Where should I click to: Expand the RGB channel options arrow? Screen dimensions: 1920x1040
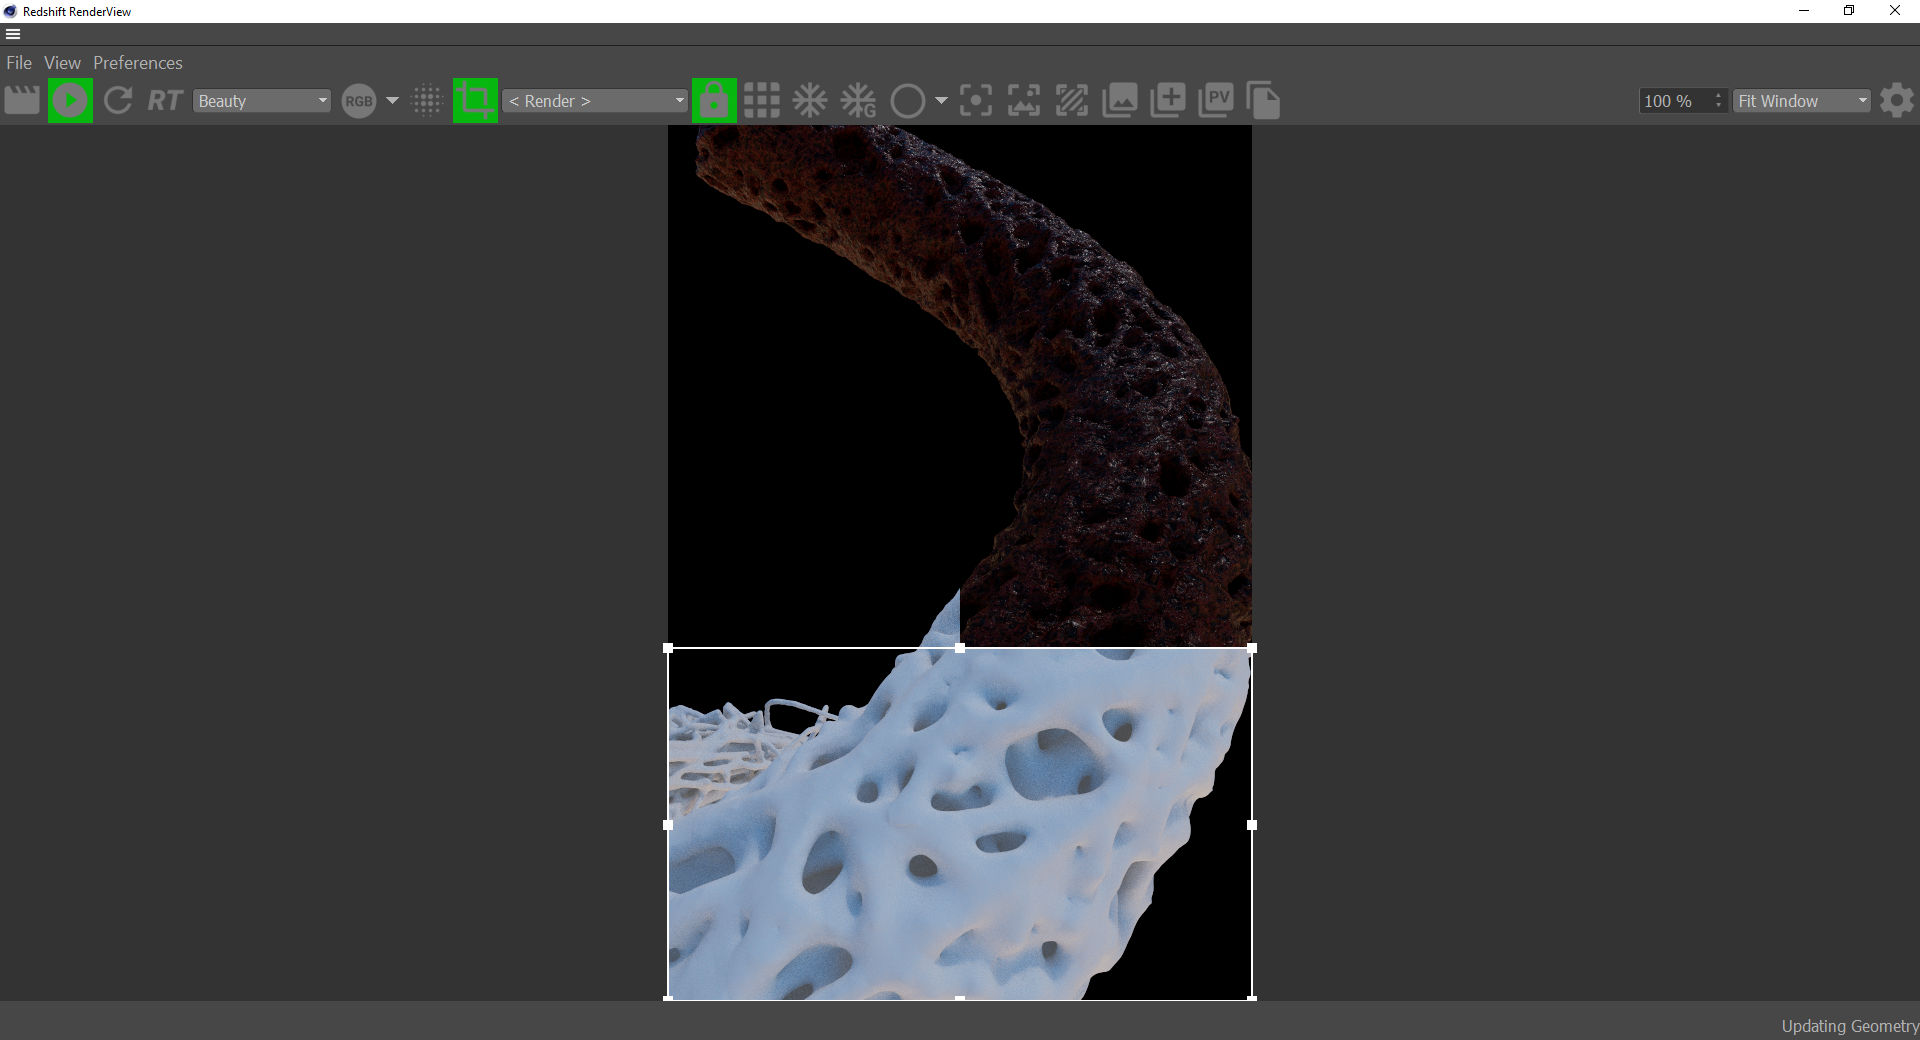[x=392, y=101]
